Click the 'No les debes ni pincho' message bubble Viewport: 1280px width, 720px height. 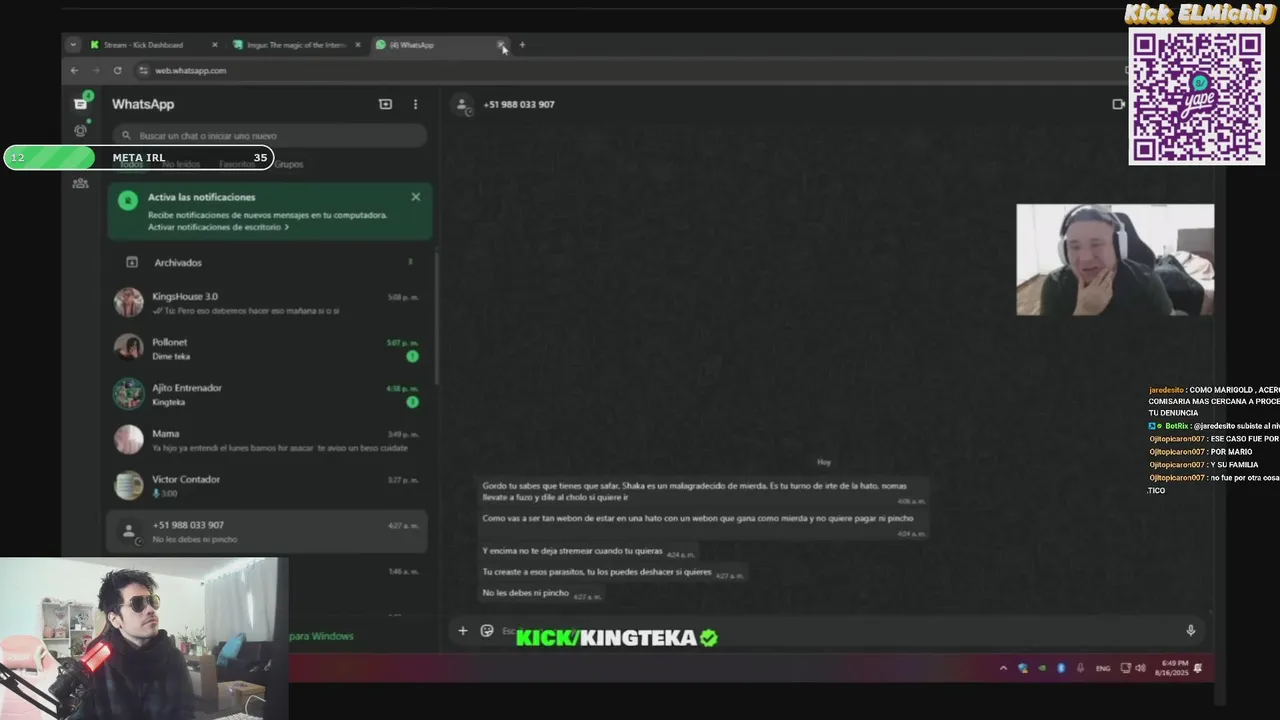tap(541, 594)
